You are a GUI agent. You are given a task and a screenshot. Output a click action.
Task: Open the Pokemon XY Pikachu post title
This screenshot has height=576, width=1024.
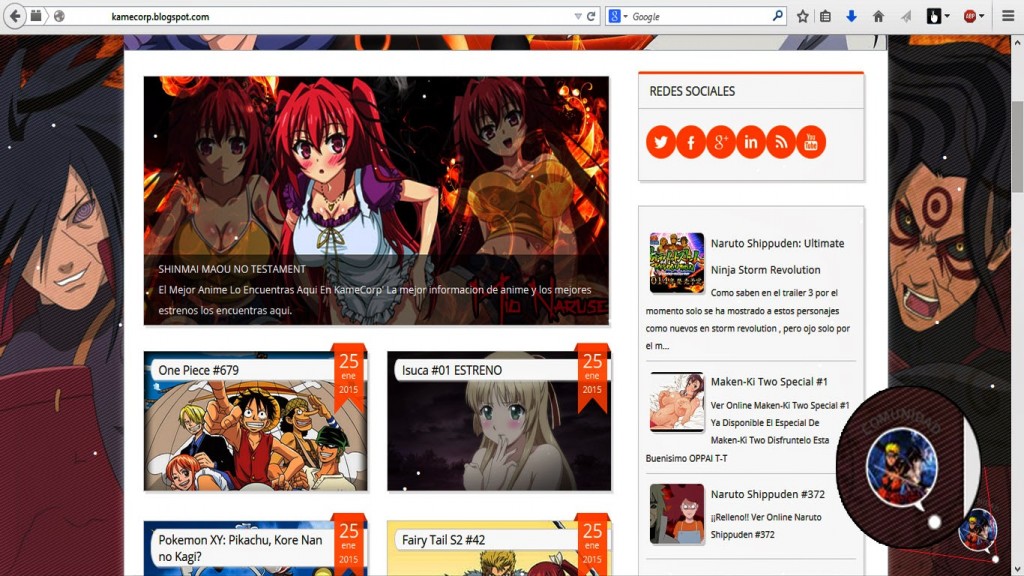240,548
